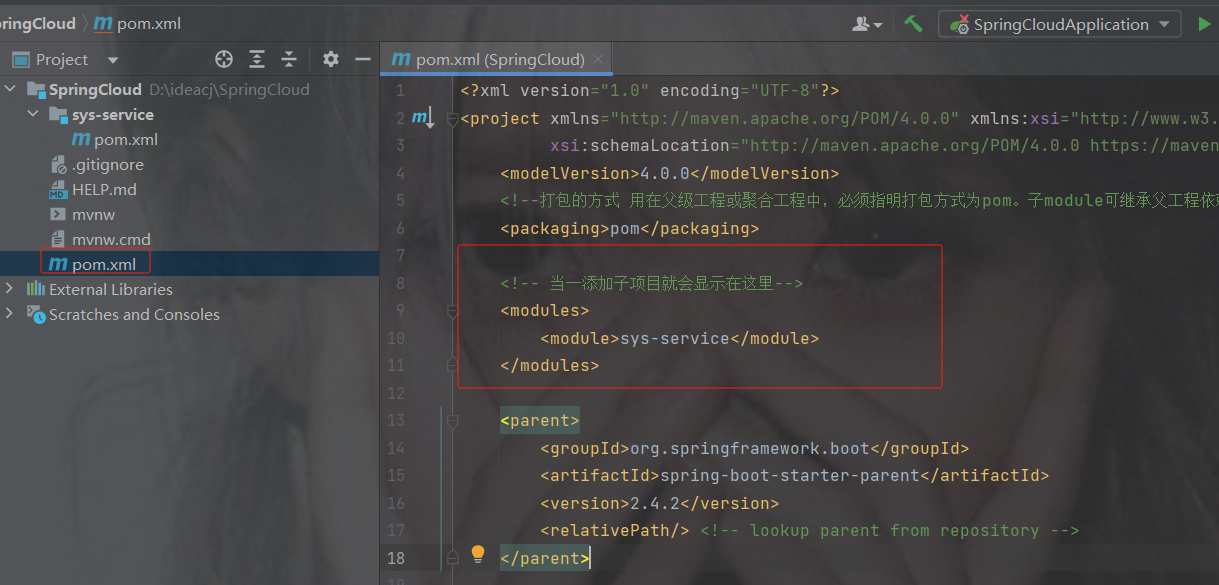
Task: Click the pom.xml breadcrumb in the navigation bar
Action: pos(138,23)
